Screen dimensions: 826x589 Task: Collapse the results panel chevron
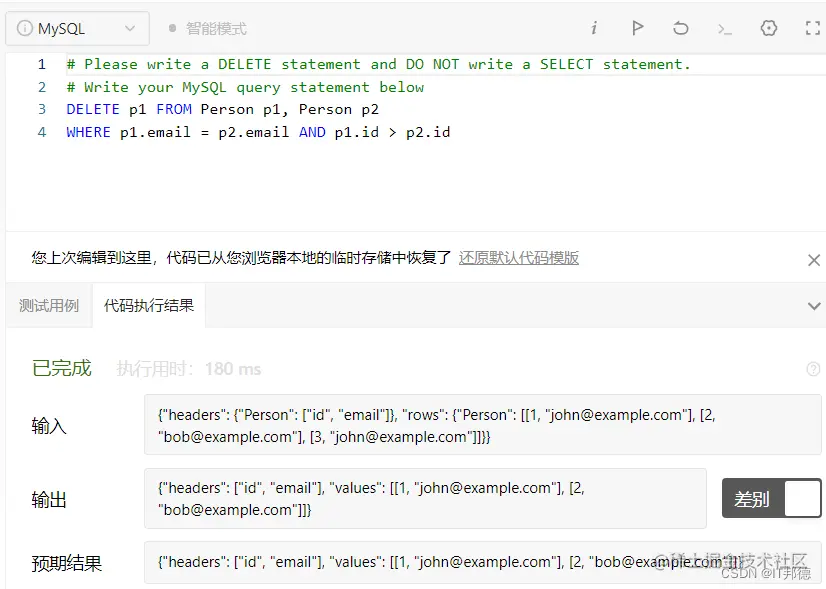pyautogui.click(x=814, y=306)
